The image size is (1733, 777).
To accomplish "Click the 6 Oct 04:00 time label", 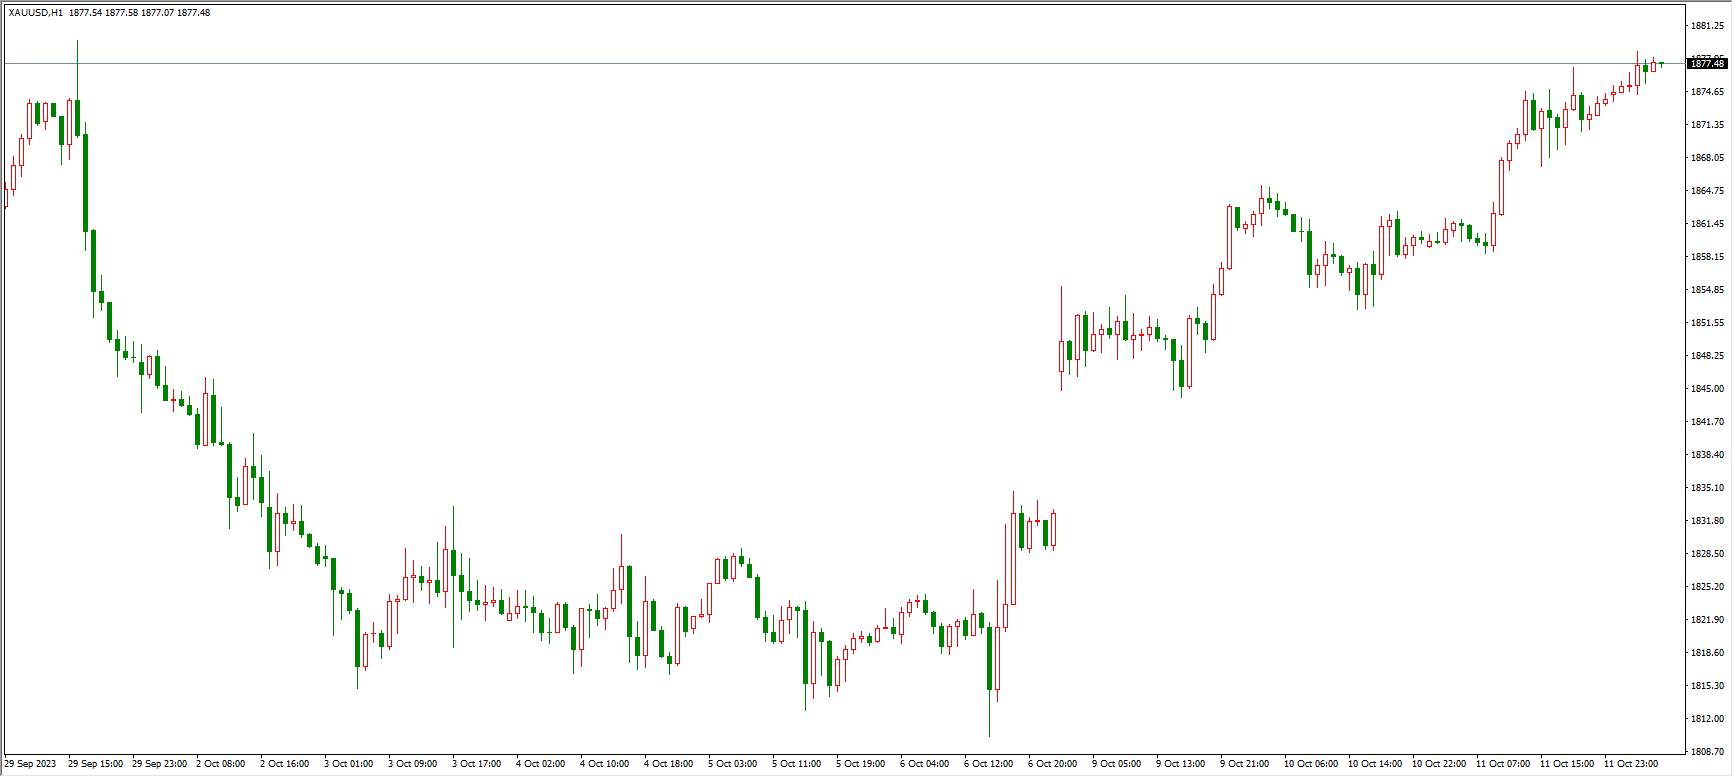I will [925, 765].
